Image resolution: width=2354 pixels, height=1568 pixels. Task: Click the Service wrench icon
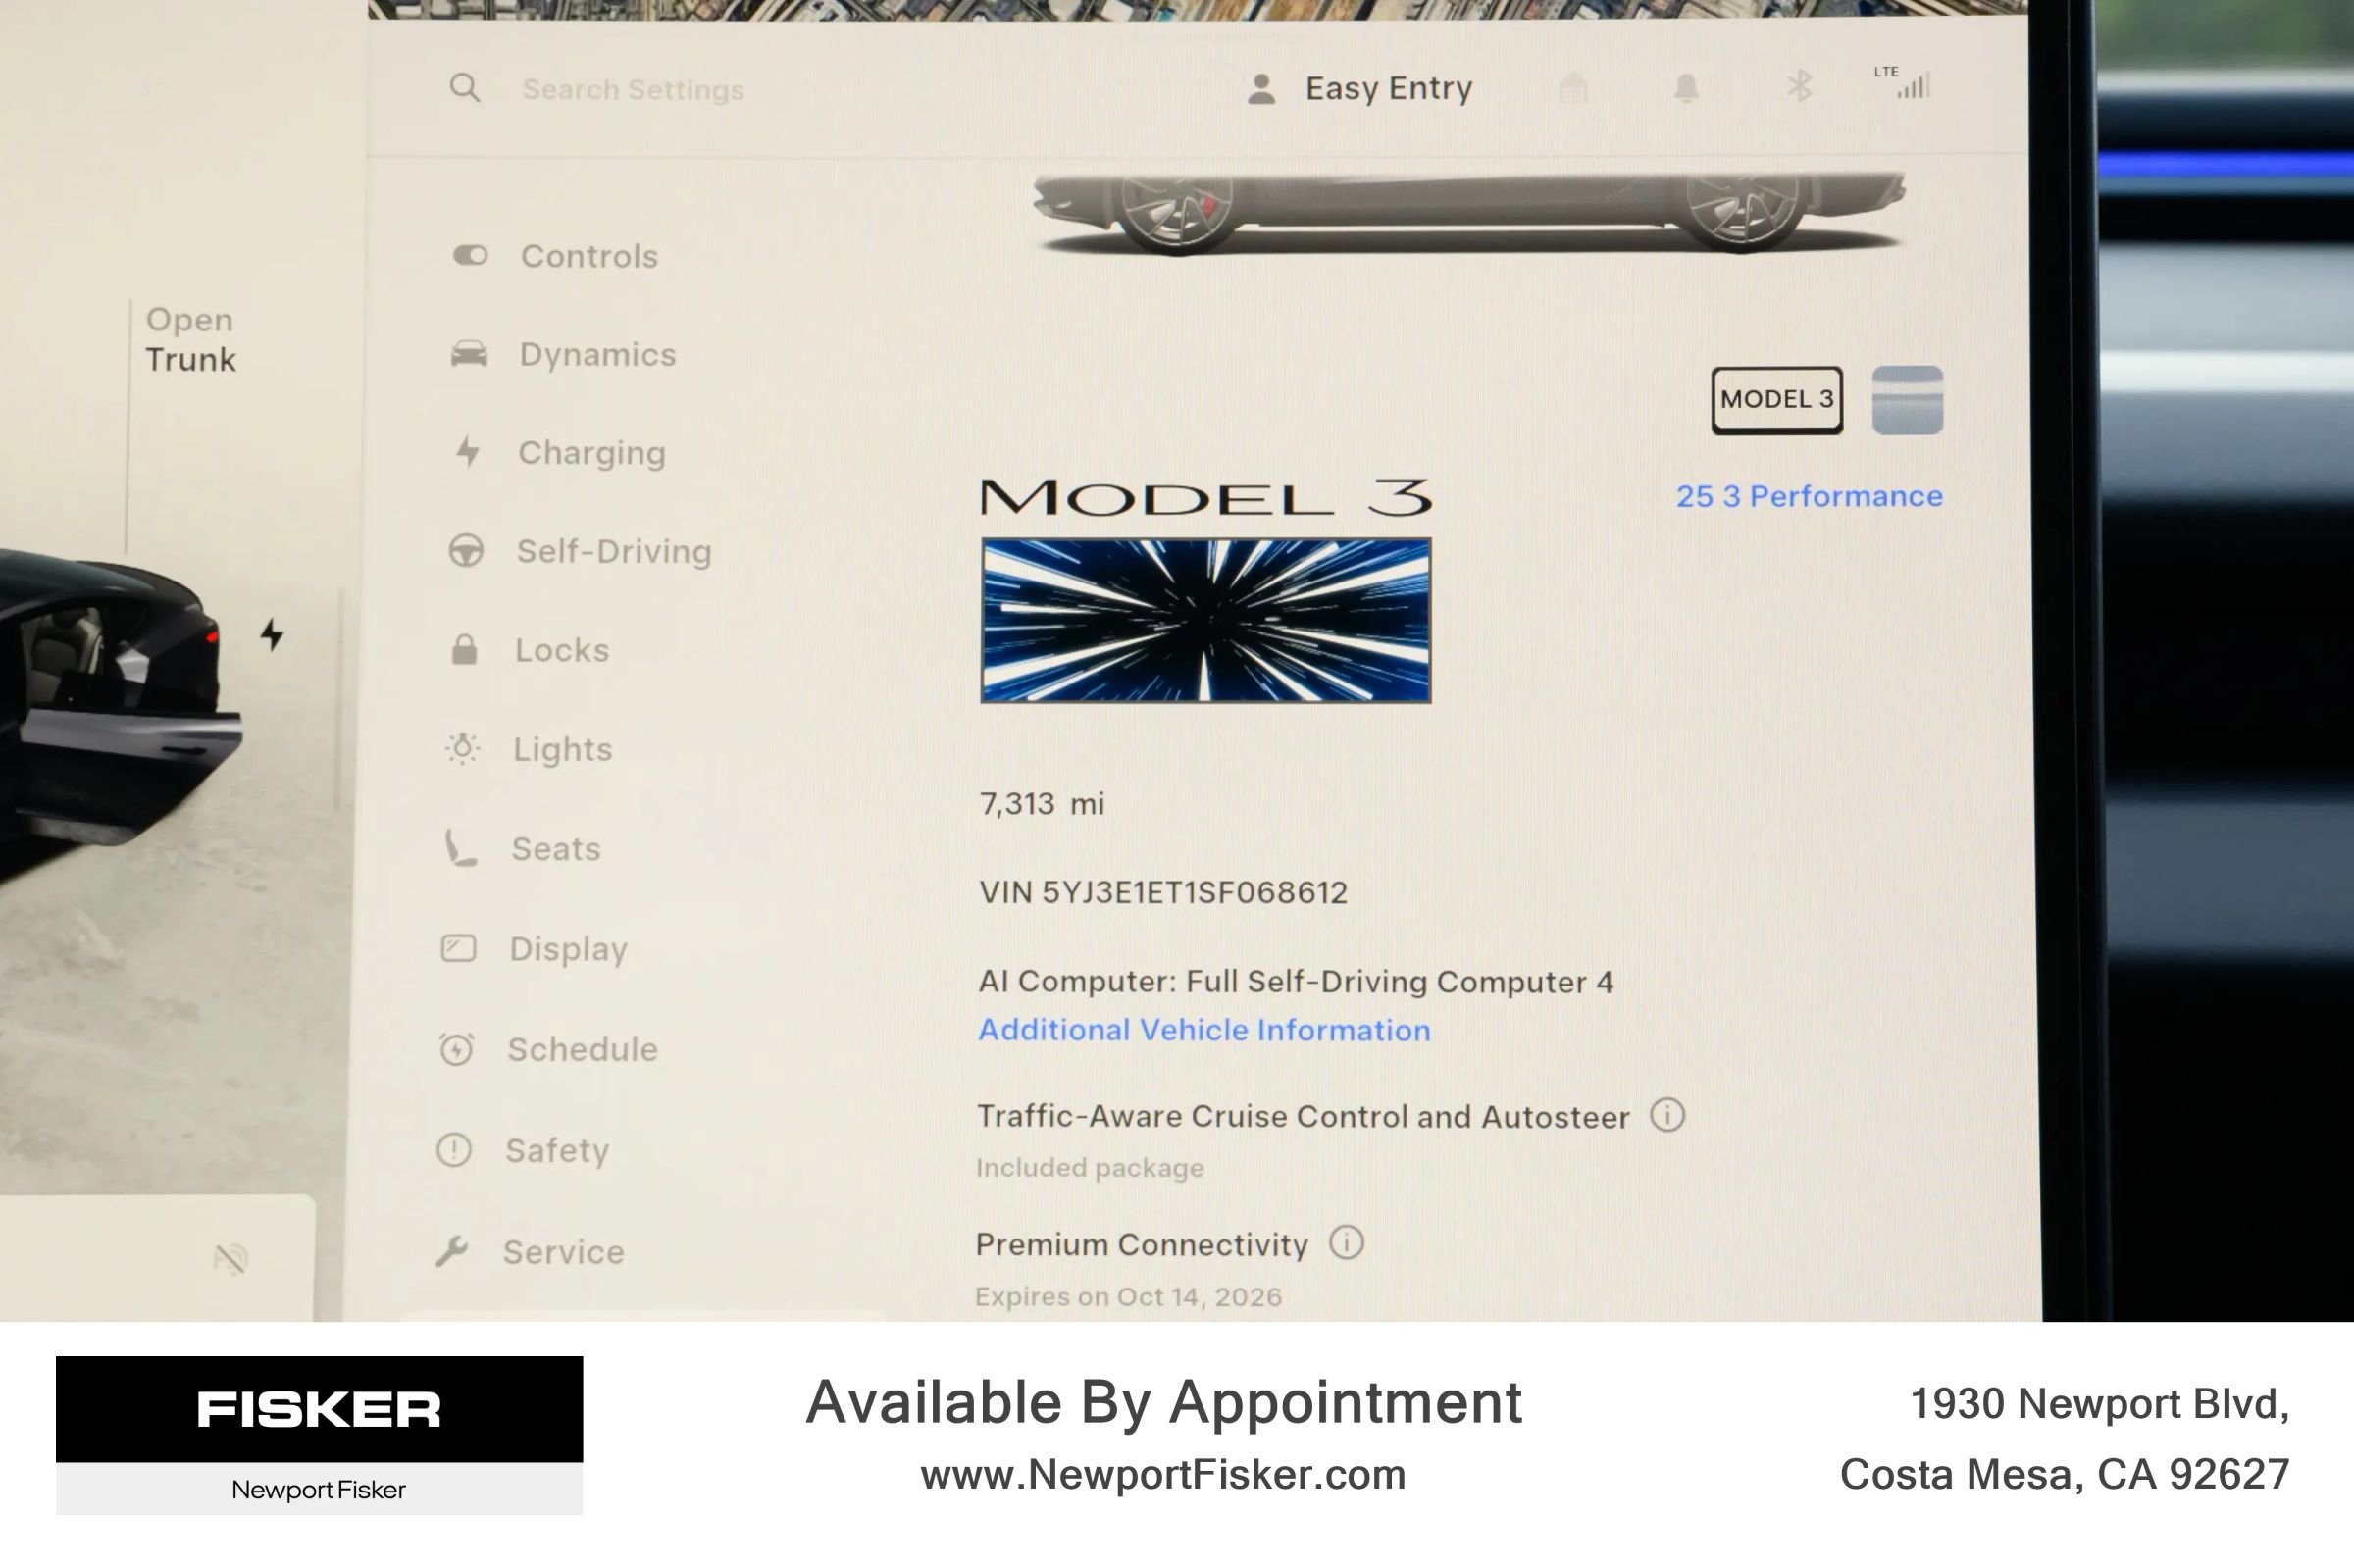point(452,1252)
